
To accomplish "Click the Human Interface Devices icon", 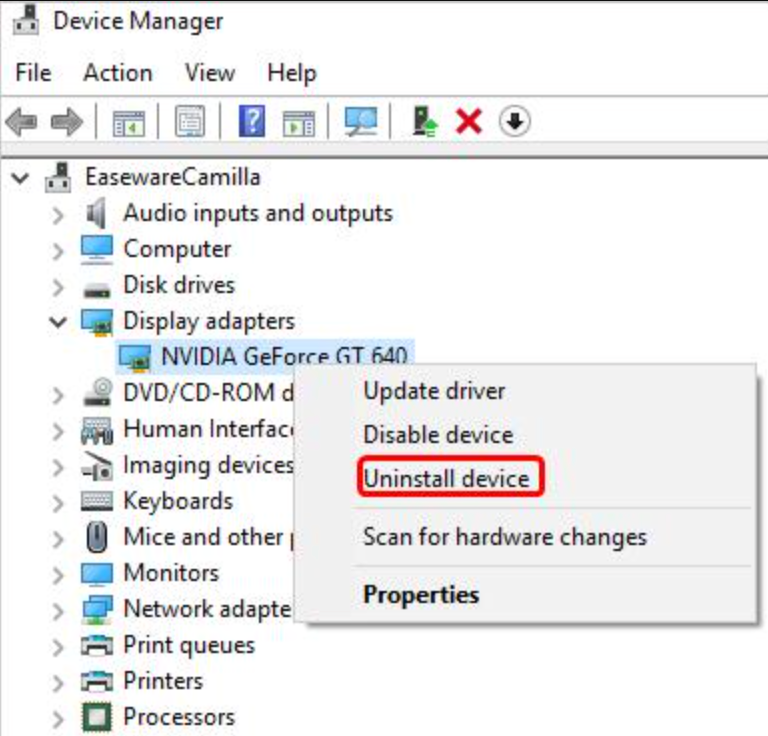I will 96,429.
